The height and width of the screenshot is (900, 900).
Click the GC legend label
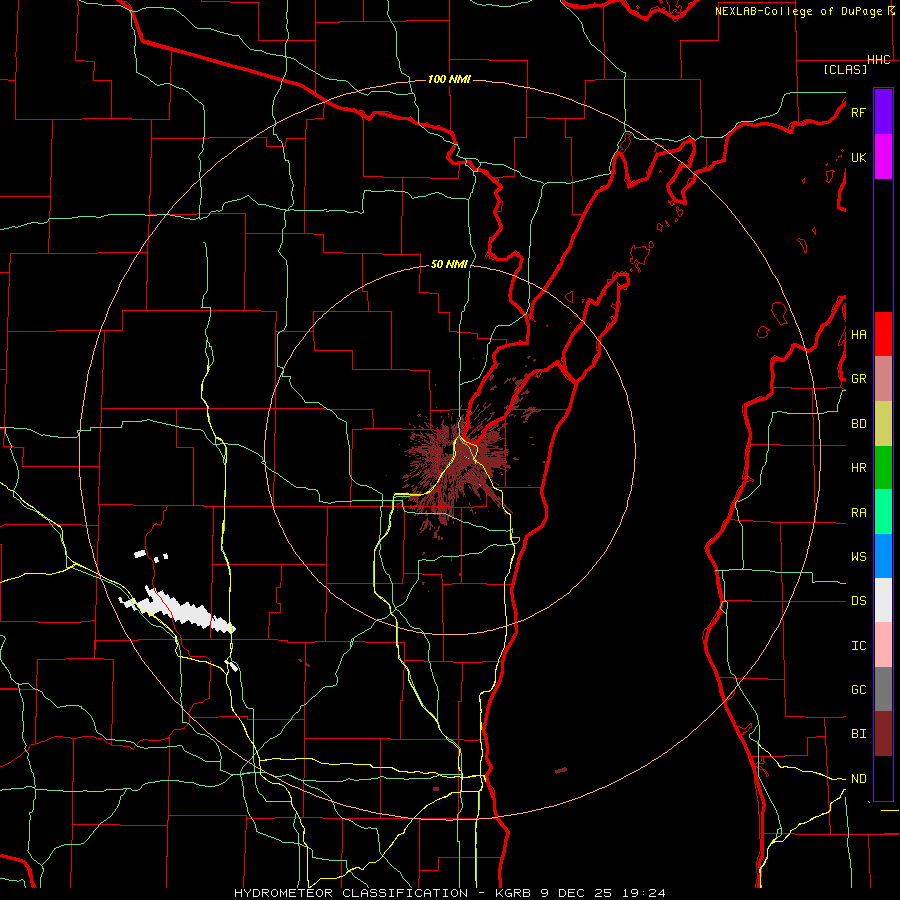tap(858, 690)
